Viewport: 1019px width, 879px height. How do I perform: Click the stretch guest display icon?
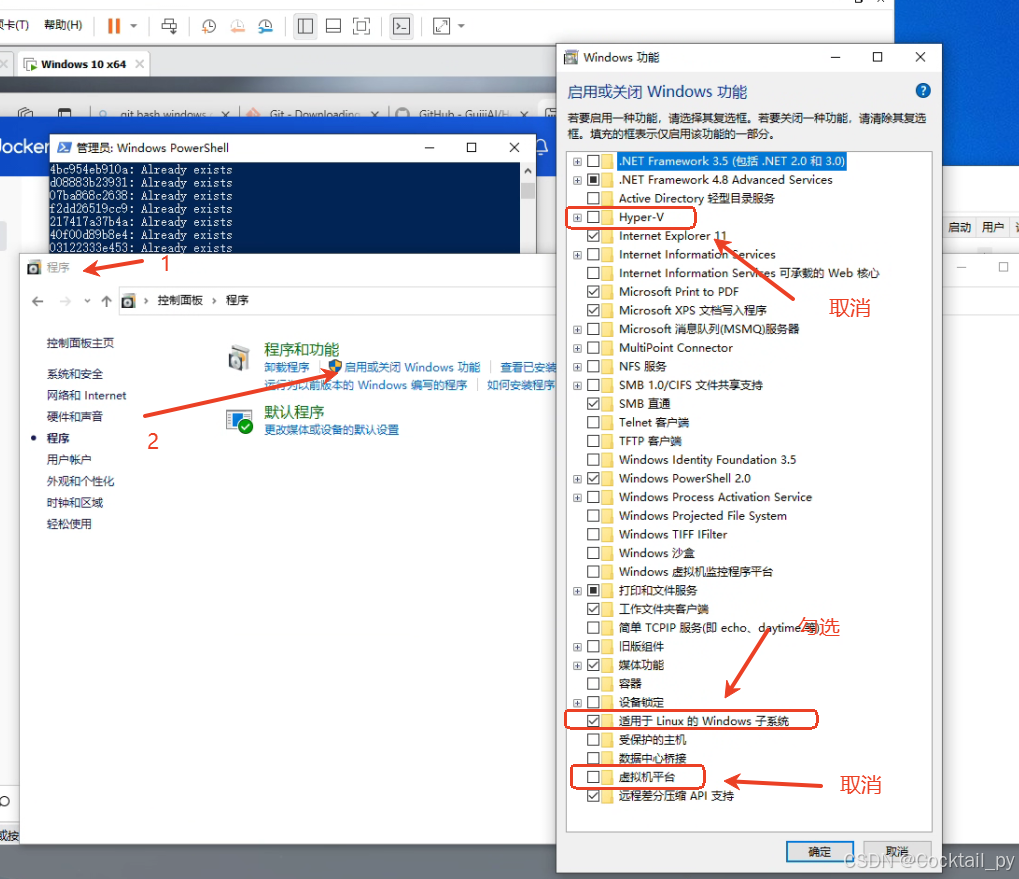tap(441, 26)
